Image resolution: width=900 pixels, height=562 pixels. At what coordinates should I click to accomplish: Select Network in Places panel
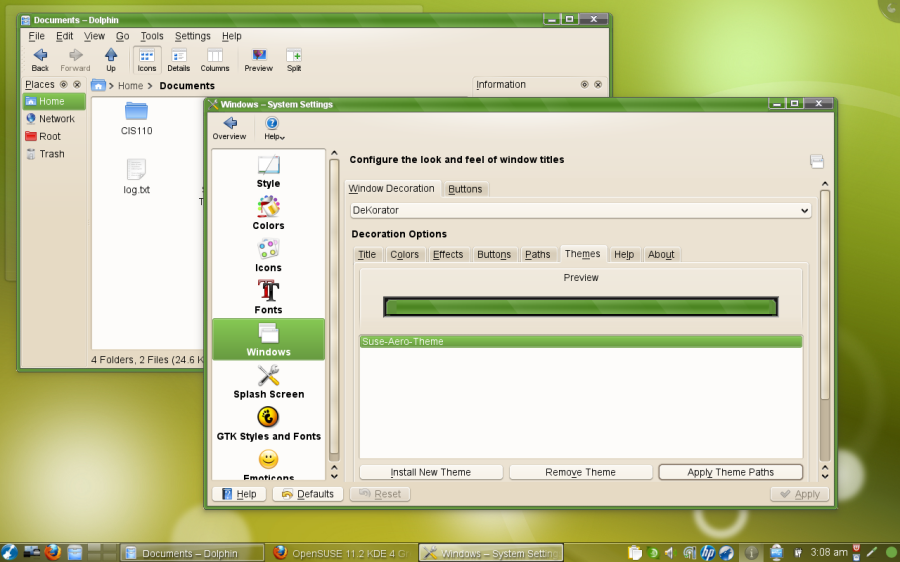pyautogui.click(x=54, y=119)
